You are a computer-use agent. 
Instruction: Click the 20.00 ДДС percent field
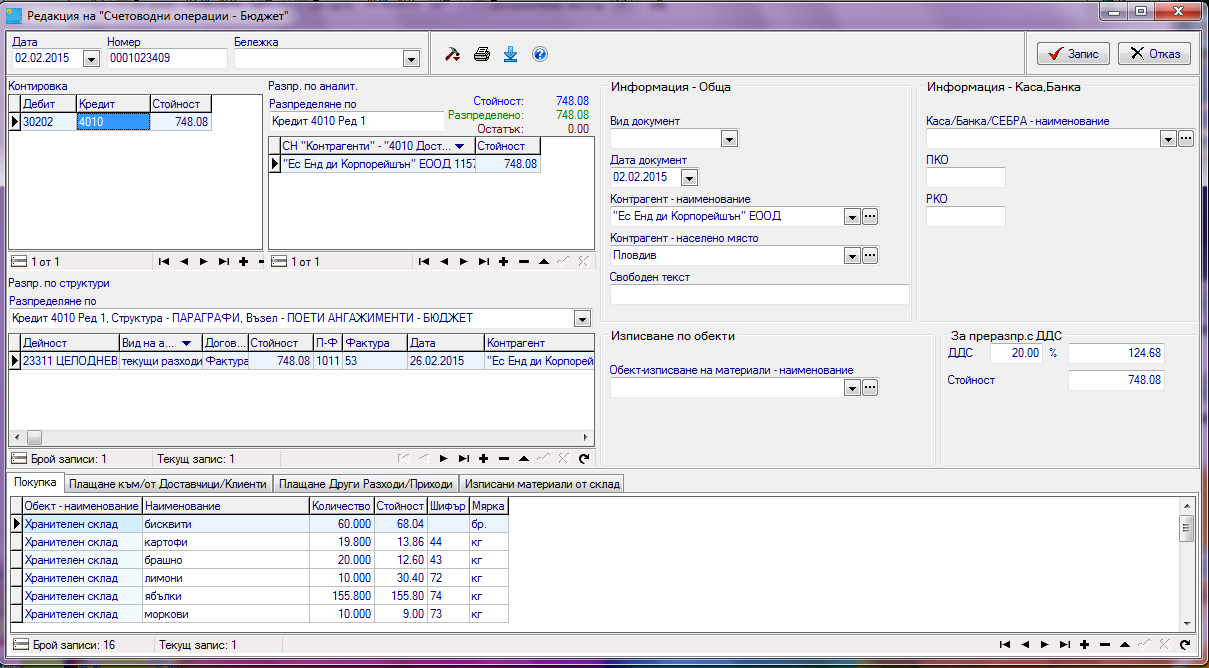(1016, 353)
